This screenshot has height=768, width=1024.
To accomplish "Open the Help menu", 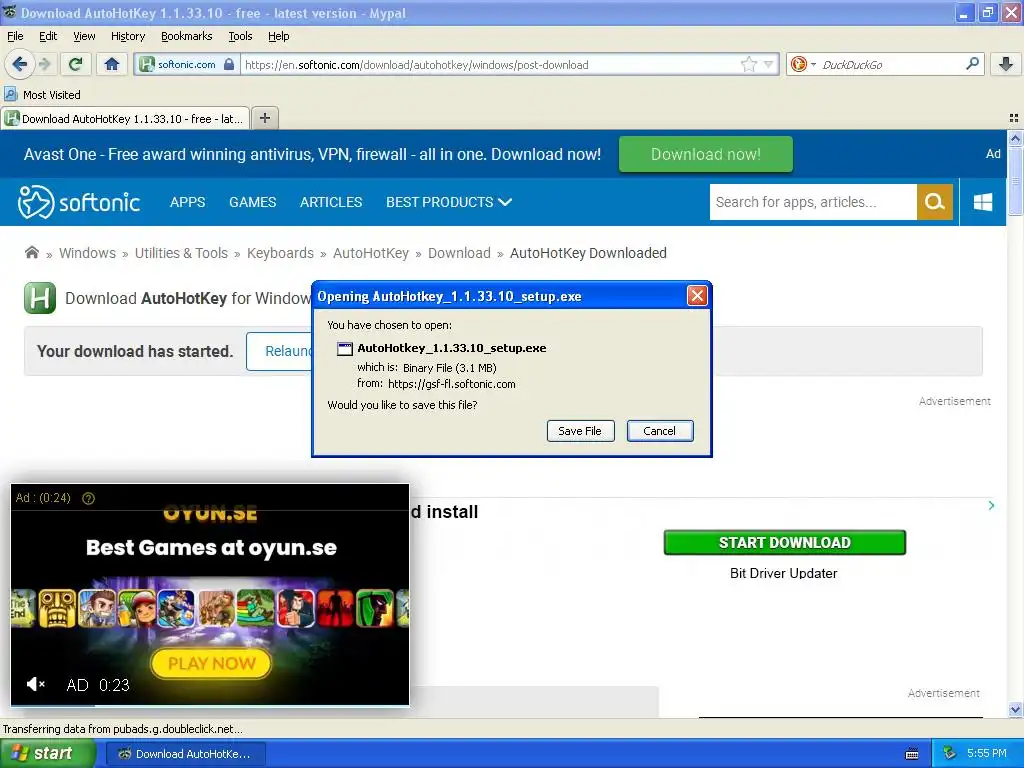I will [x=278, y=36].
